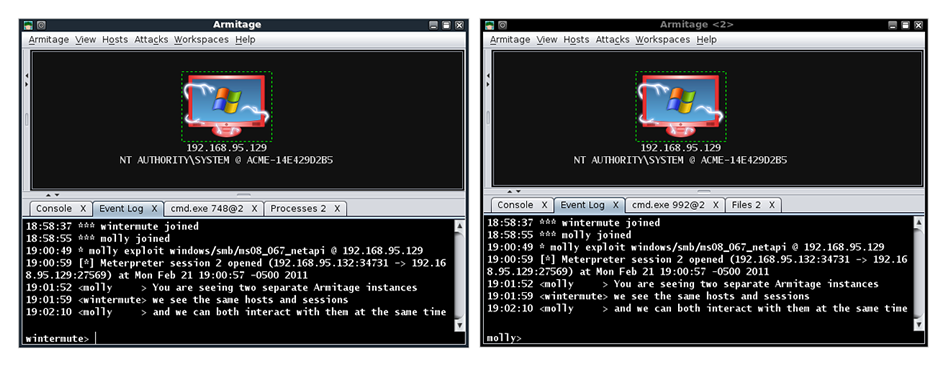946x365 pixels.
Task: Open window menu icon of Armitage <2> window
Action: coord(489,25)
